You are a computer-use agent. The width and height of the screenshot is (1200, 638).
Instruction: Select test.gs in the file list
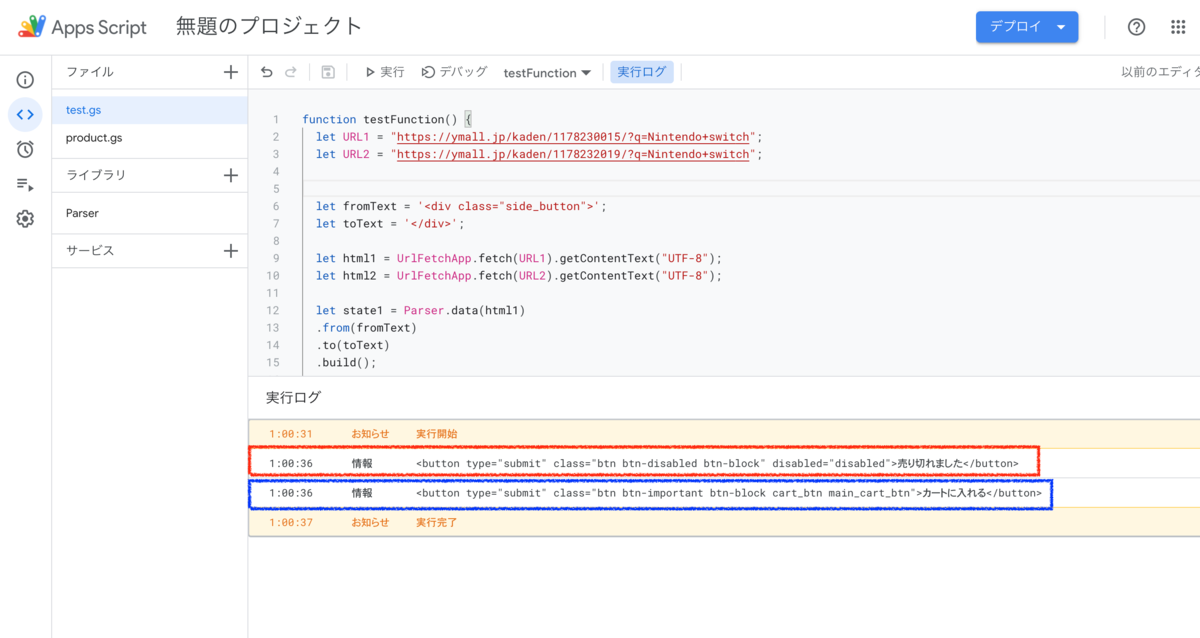coord(150,110)
